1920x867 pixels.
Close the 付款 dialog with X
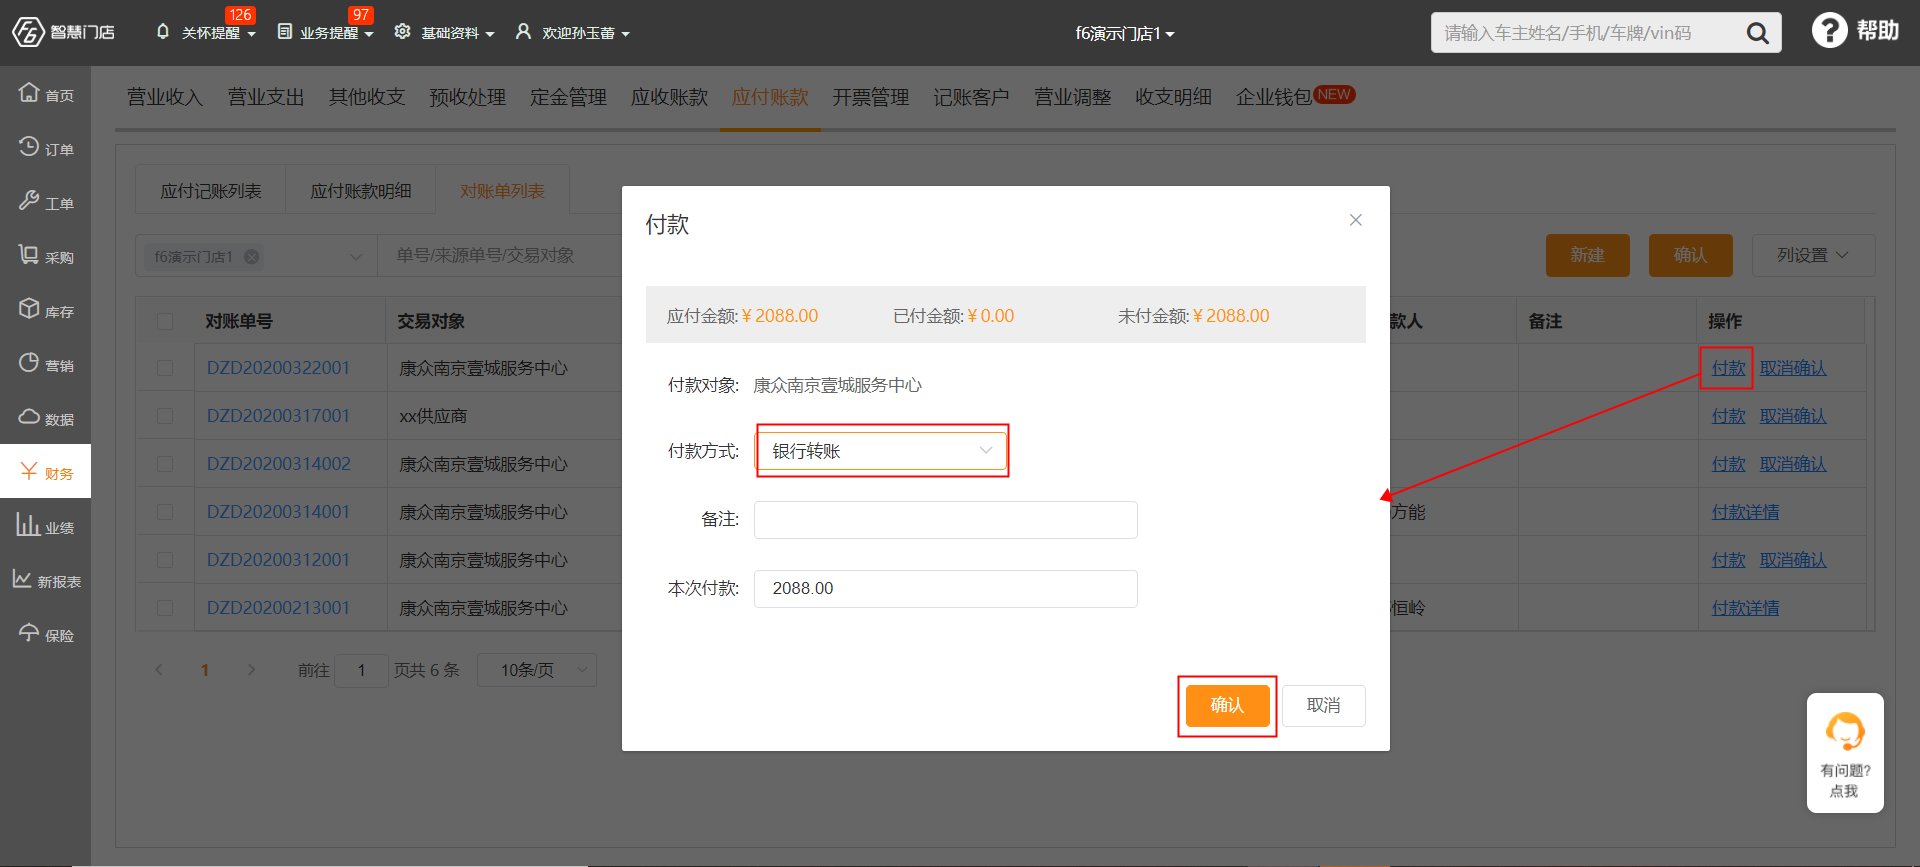(x=1355, y=220)
